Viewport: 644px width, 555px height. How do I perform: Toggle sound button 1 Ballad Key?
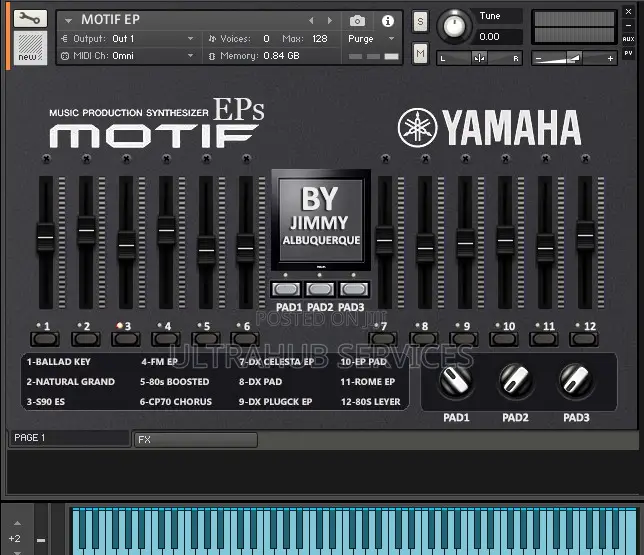[x=45, y=339]
